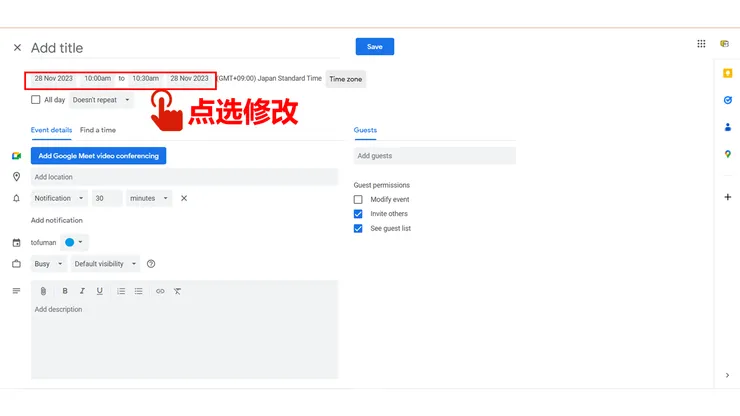Insert a bulleted list in description

[138, 291]
